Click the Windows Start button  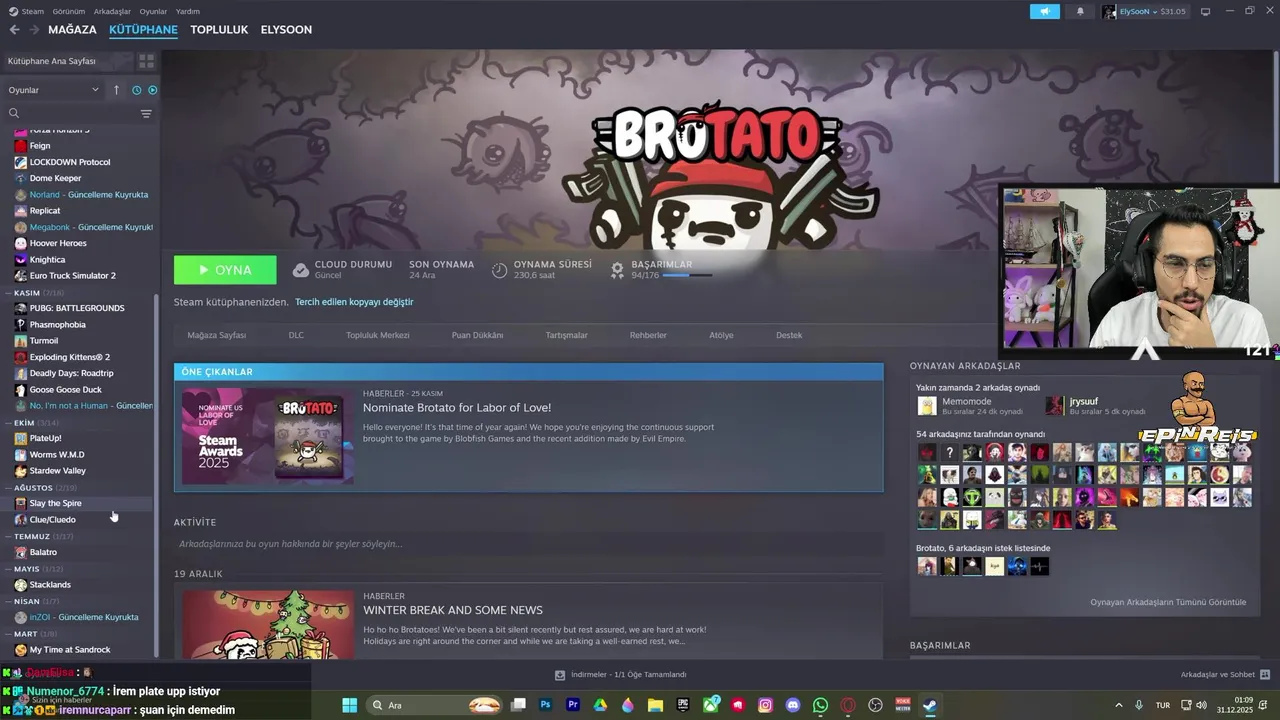click(349, 705)
